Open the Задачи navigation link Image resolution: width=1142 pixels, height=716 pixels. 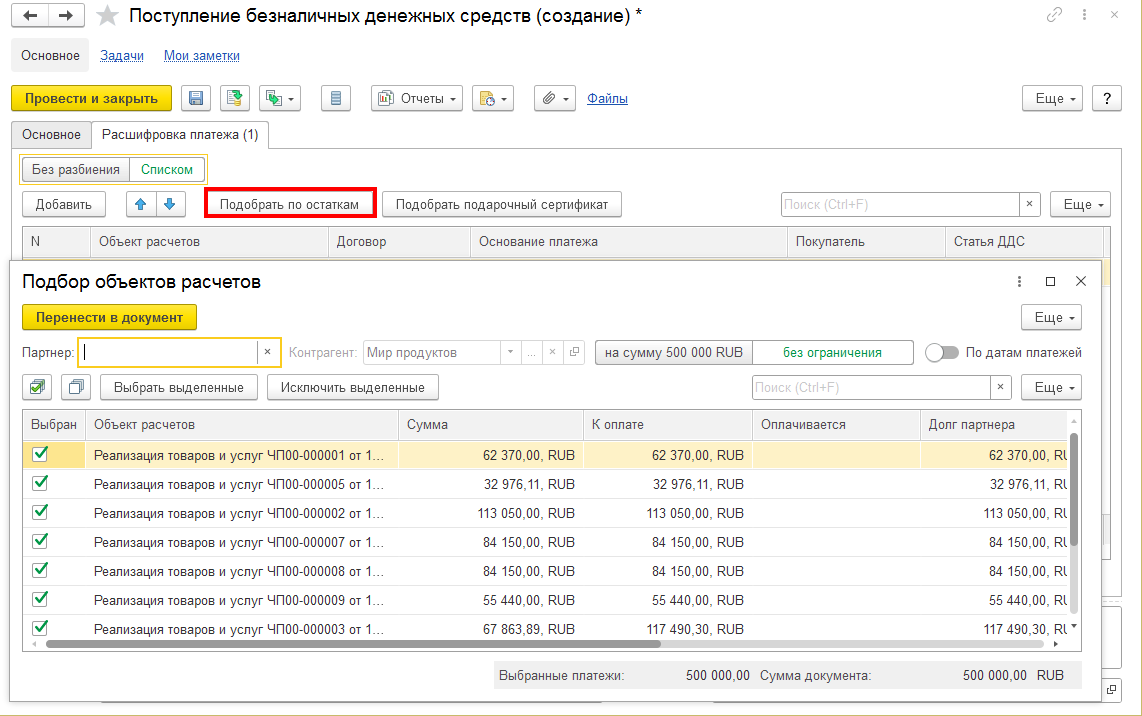click(x=122, y=56)
